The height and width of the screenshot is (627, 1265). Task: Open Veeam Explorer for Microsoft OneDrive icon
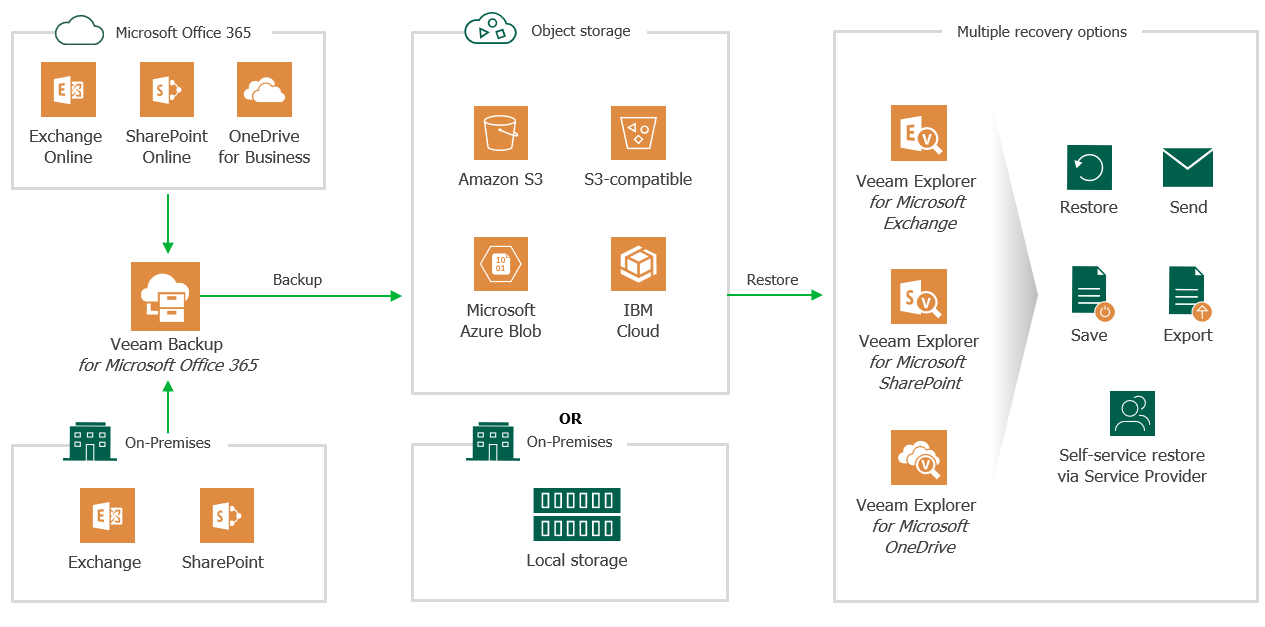919,458
